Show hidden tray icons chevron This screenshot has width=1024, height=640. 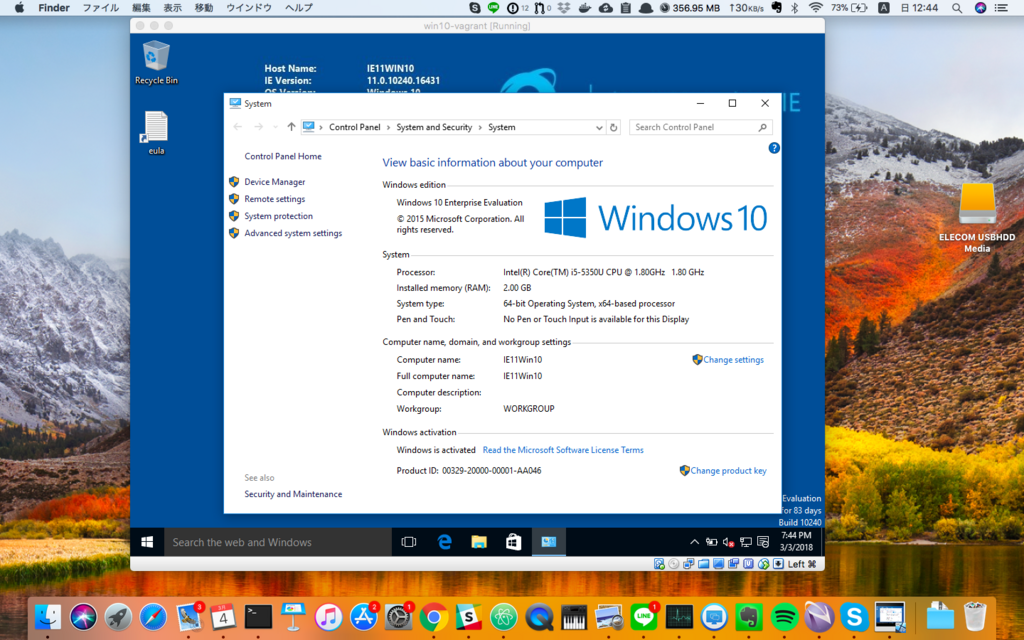pos(694,542)
